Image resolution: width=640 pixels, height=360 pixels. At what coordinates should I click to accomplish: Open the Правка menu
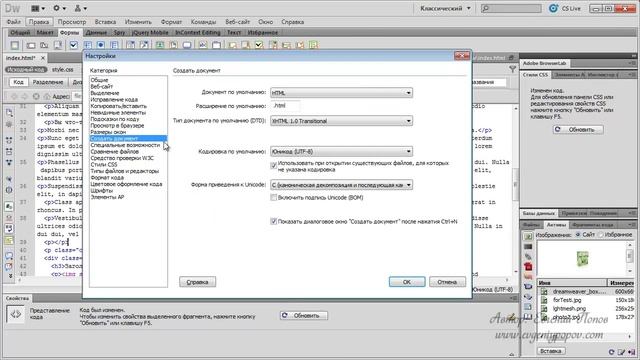(x=39, y=22)
